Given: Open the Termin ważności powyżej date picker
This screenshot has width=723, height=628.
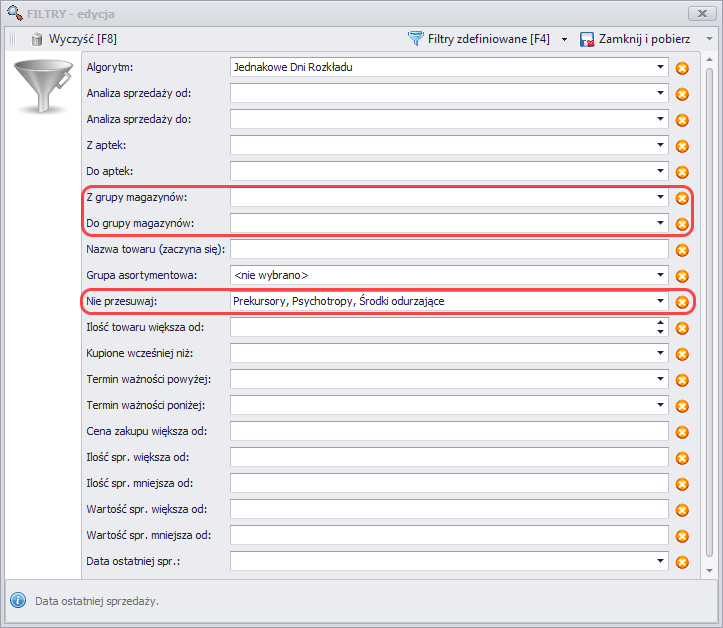Looking at the screenshot, I should click(660, 379).
